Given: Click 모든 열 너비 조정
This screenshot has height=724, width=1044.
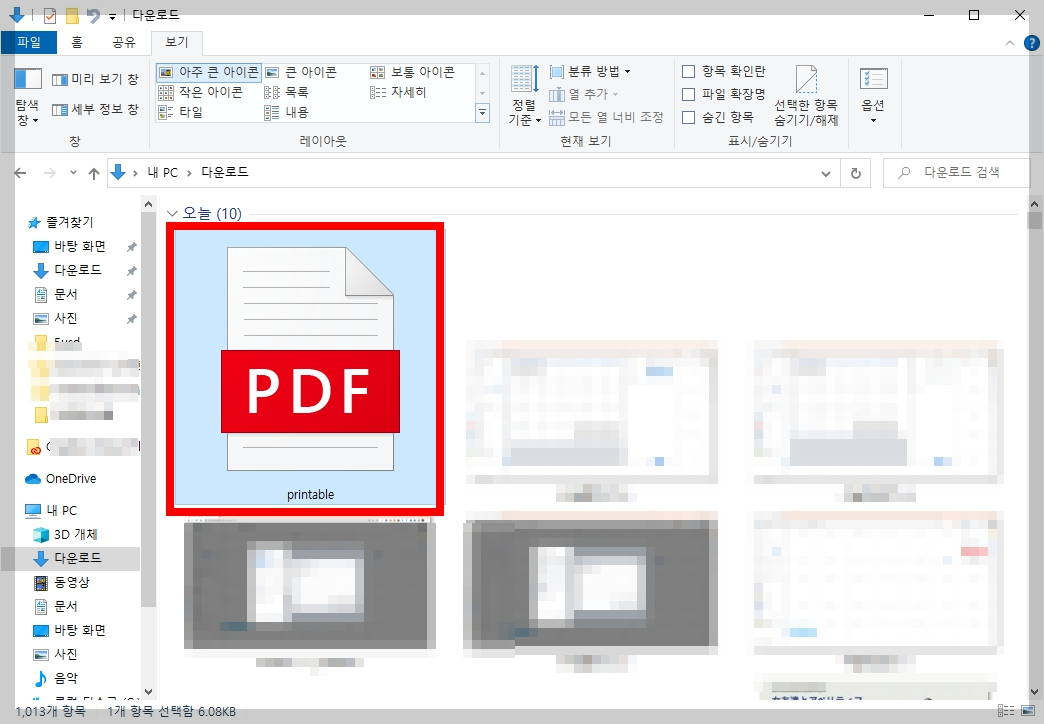Looking at the screenshot, I should point(606,117).
